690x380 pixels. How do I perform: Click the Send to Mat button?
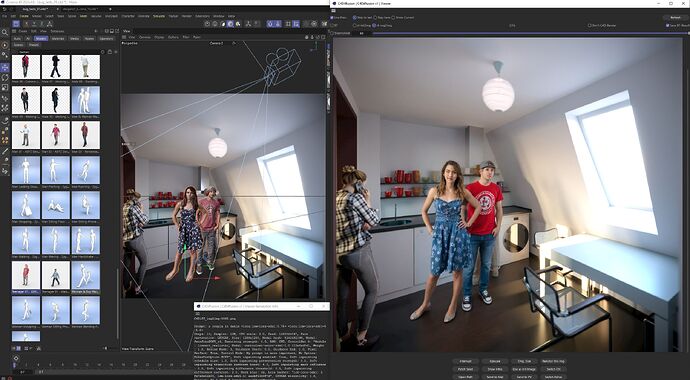pos(495,377)
